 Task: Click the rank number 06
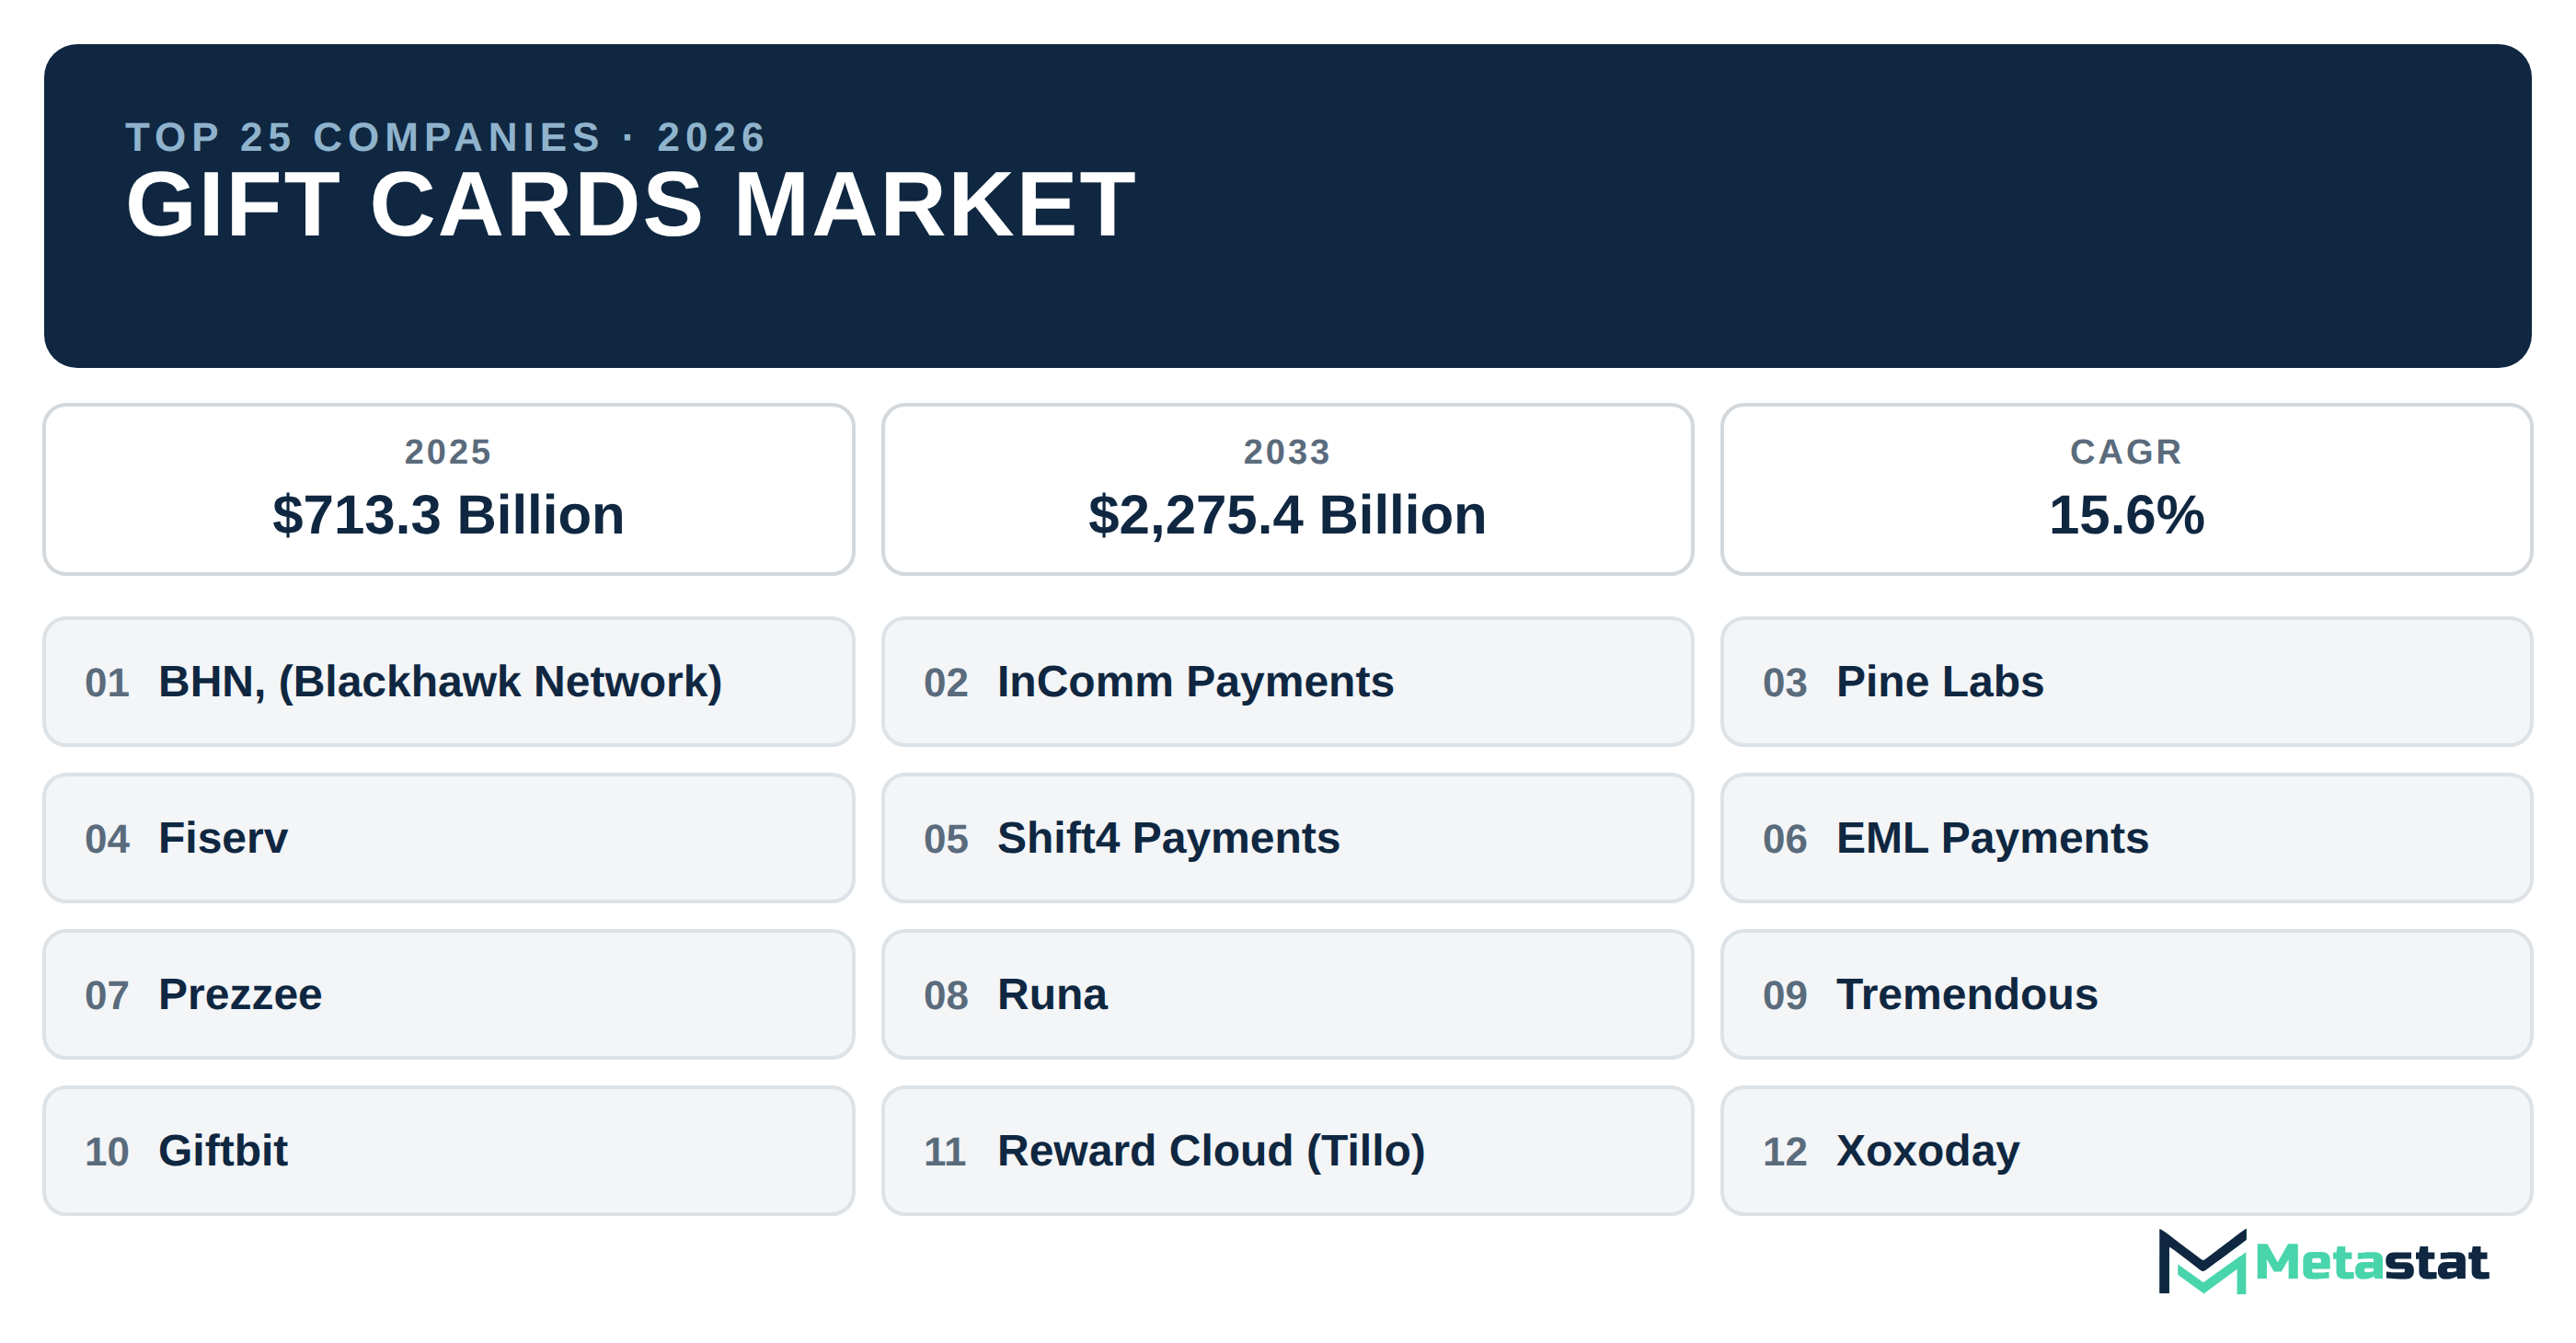coord(1785,839)
